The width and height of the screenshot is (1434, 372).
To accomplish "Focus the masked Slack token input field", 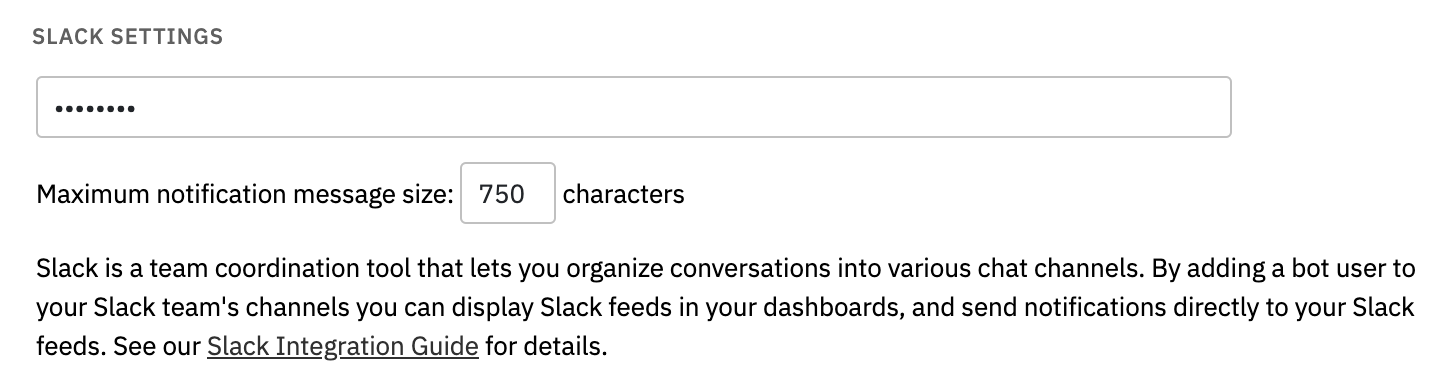I will click(x=633, y=107).
